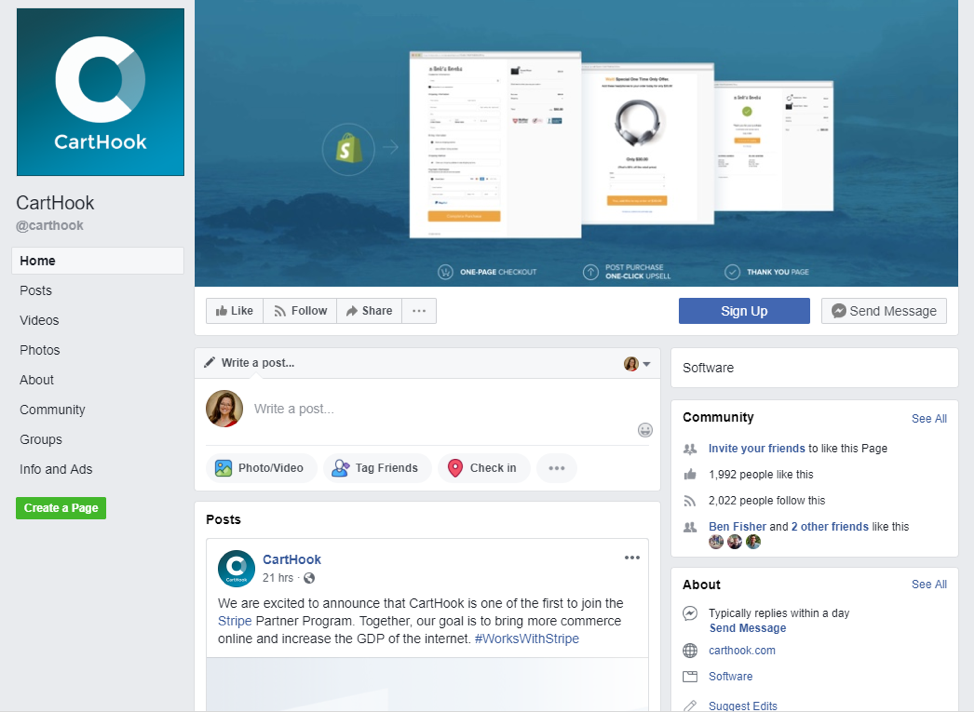Share the CartHook page
Screen dimensions: 974x712
369,311
